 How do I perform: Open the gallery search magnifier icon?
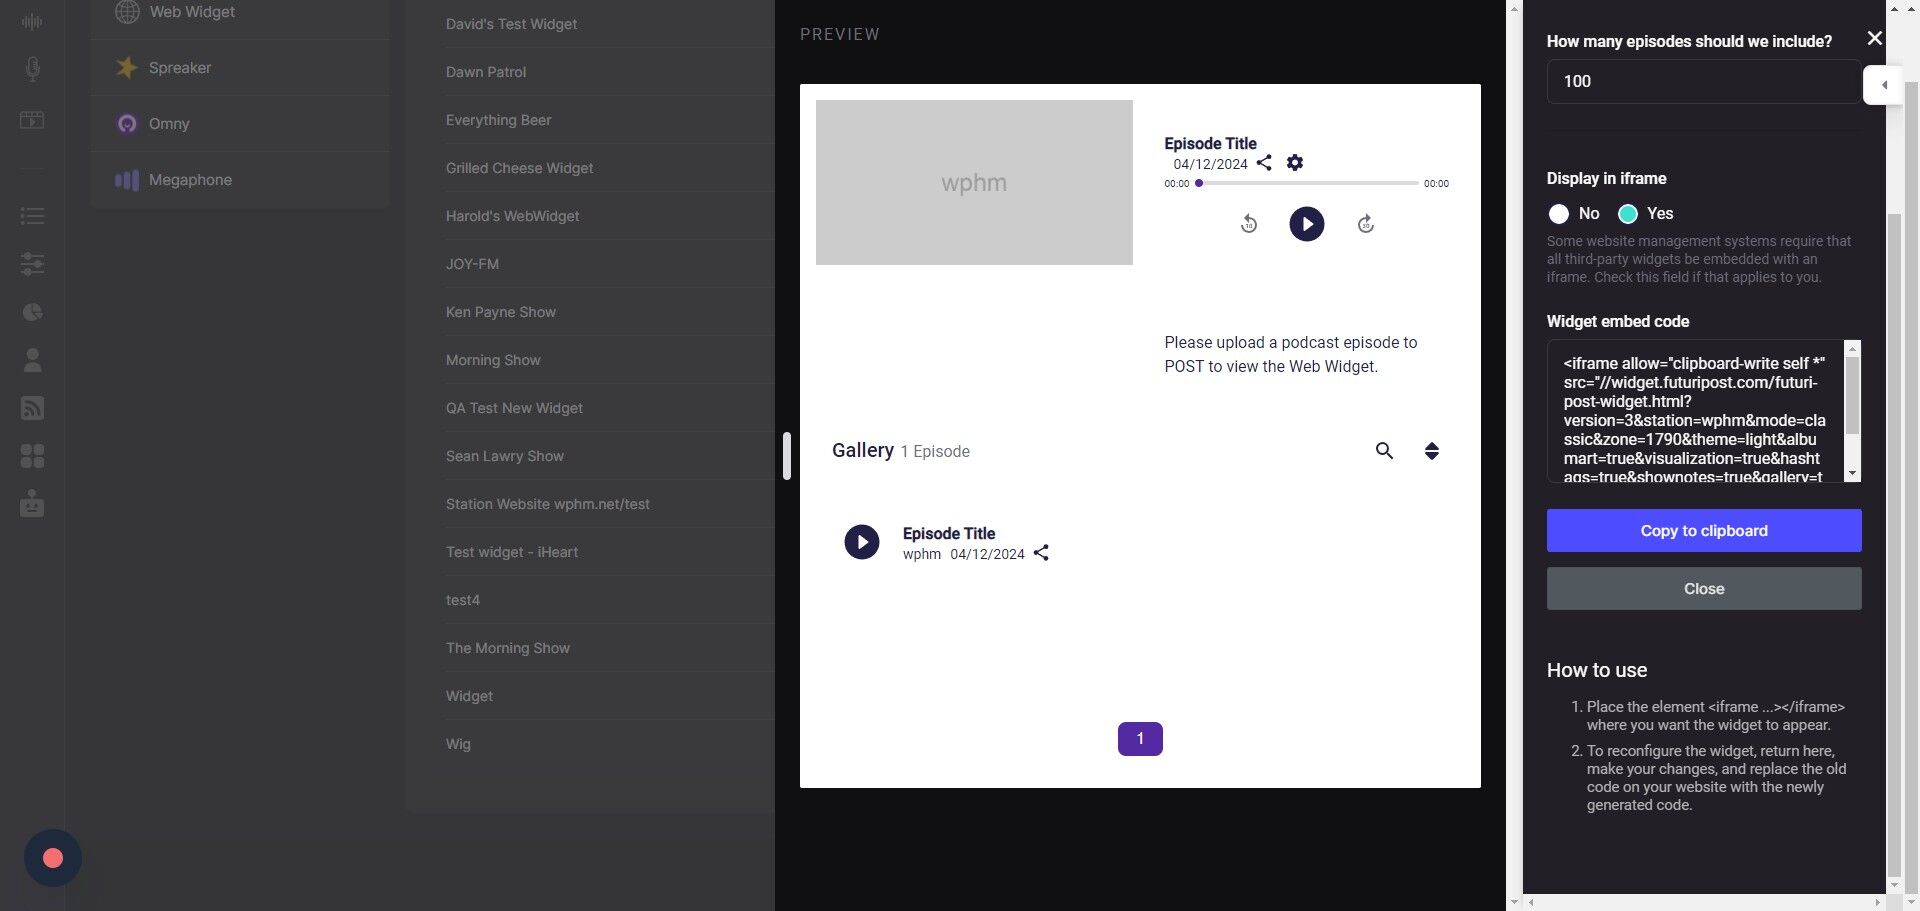(x=1384, y=451)
